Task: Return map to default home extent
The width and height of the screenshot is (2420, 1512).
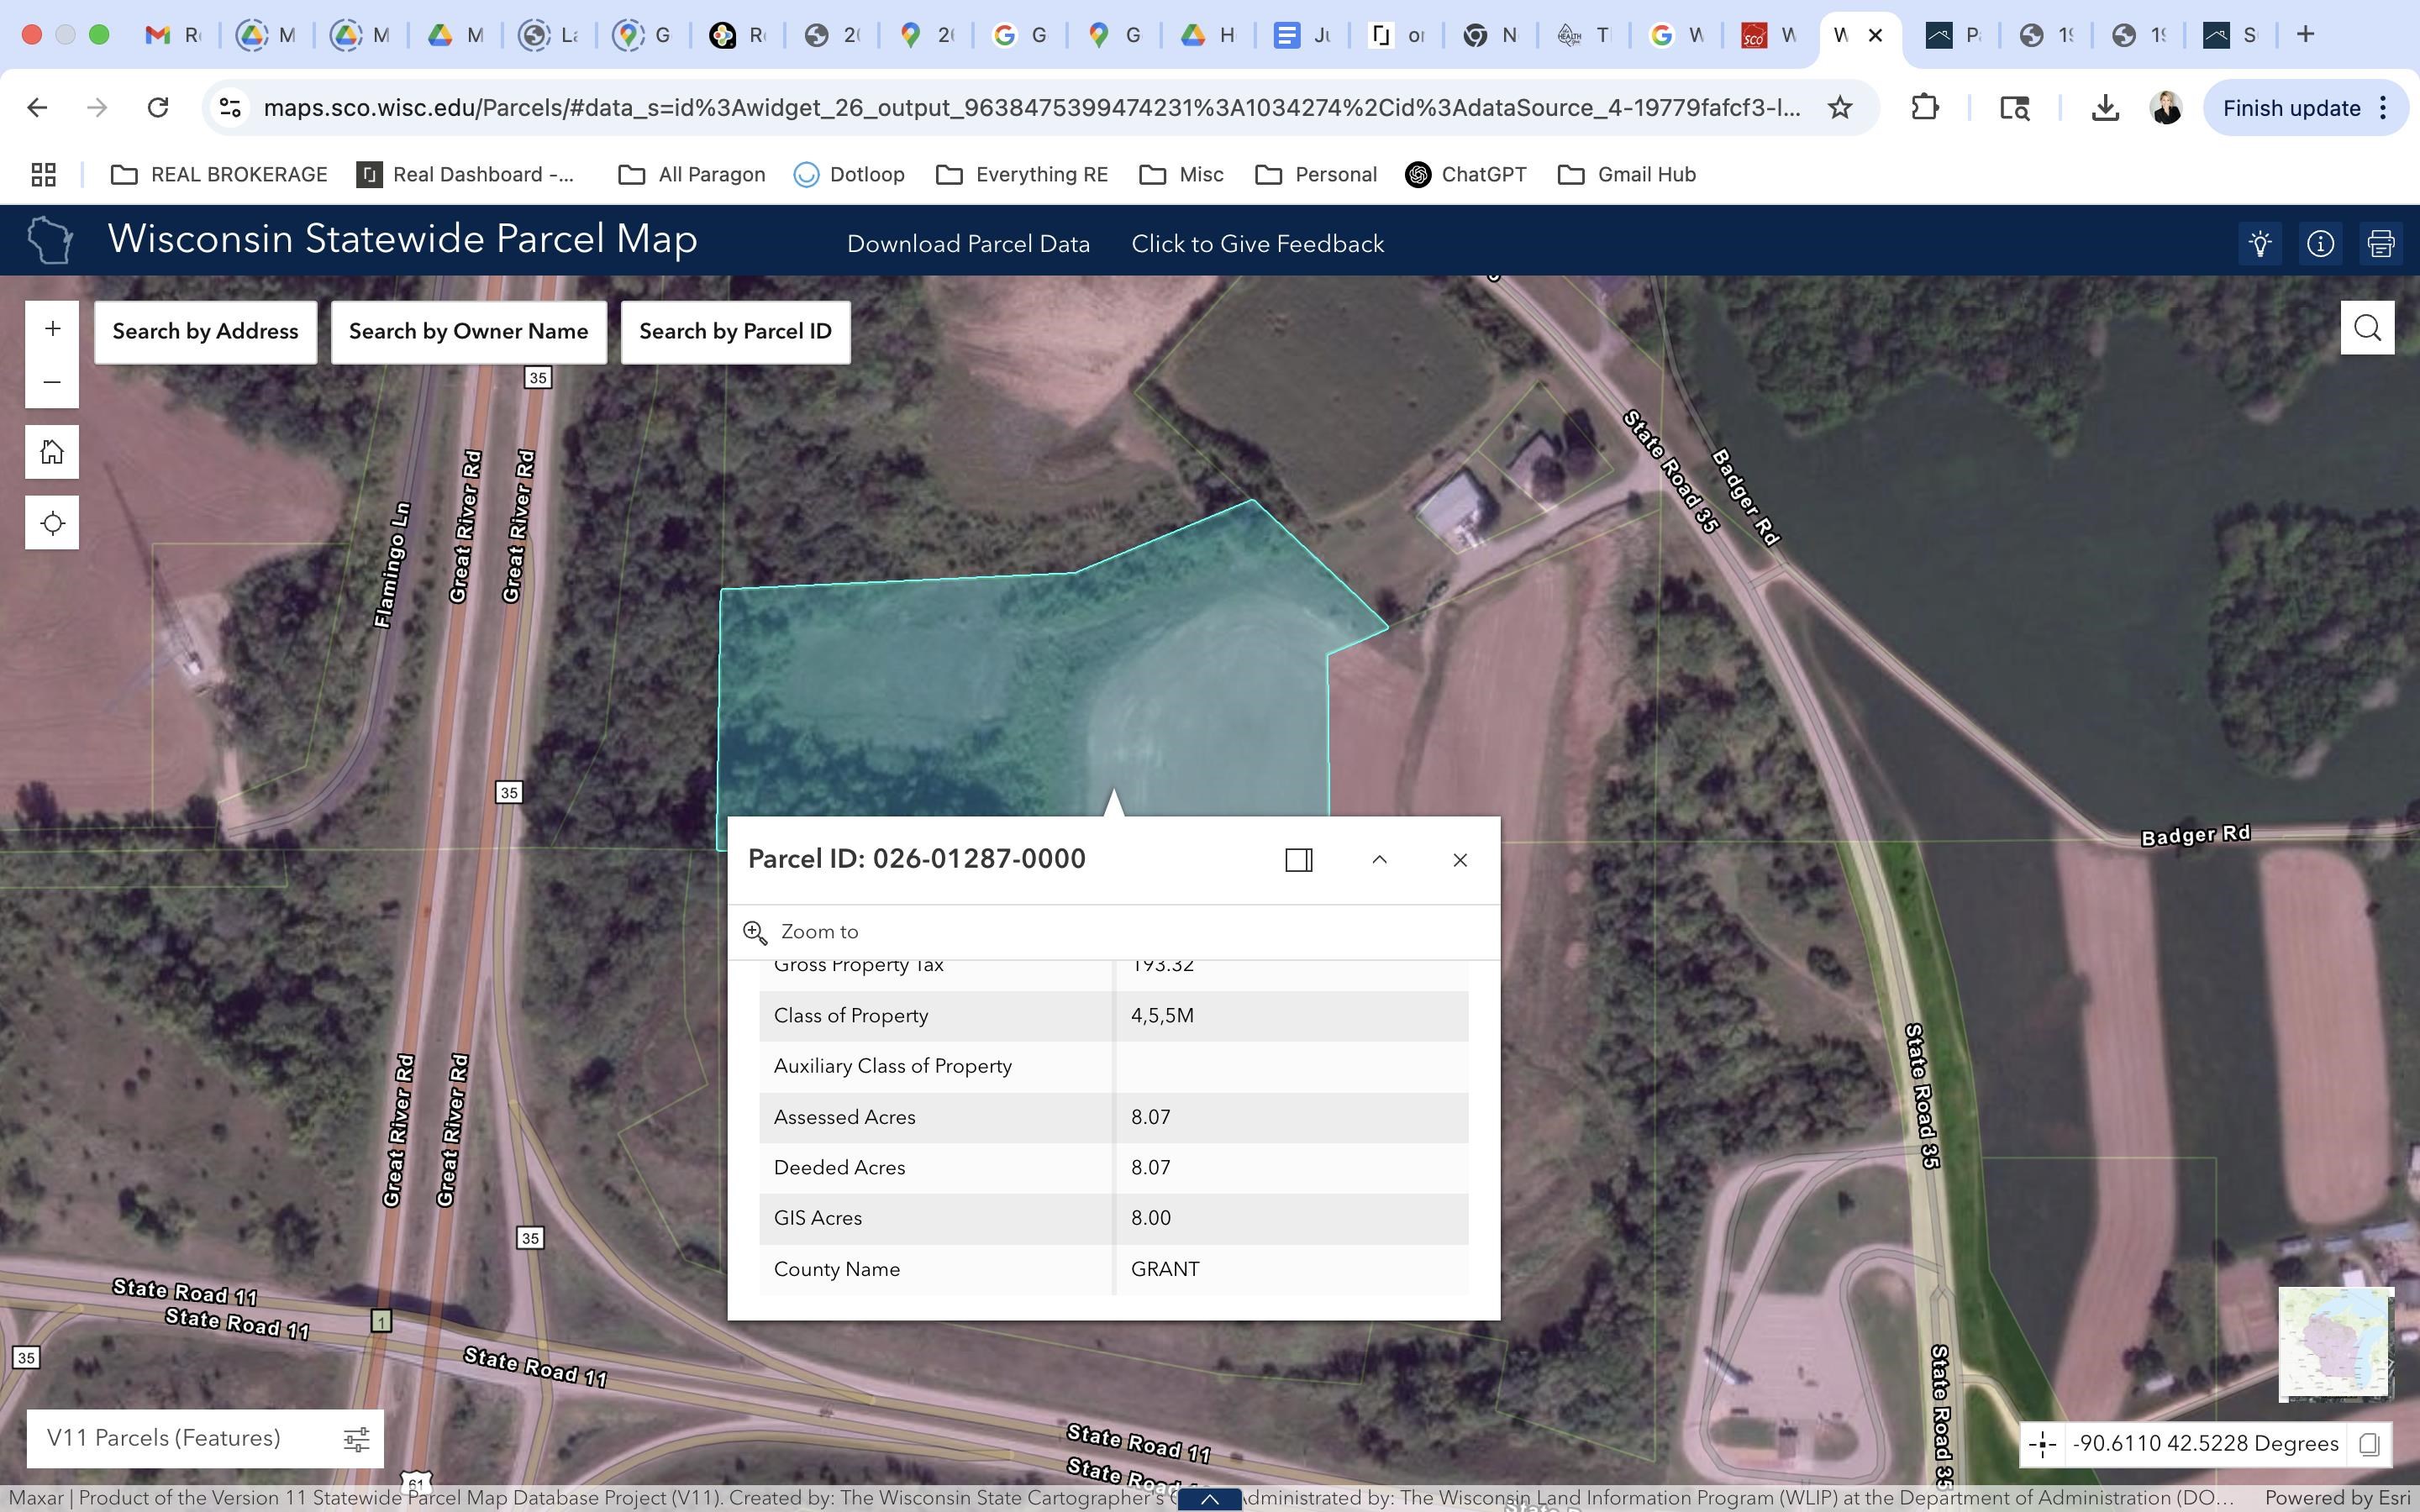Action: tap(52, 452)
